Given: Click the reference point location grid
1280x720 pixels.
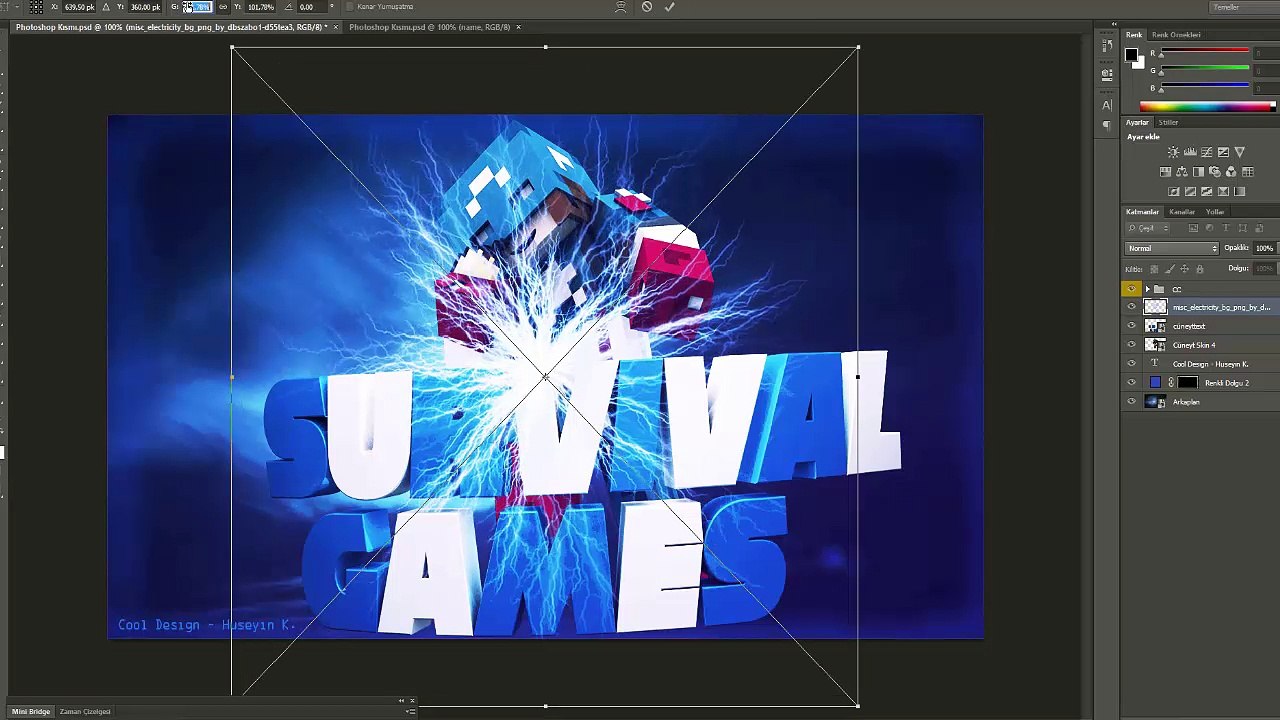Looking at the screenshot, I should (36, 7).
